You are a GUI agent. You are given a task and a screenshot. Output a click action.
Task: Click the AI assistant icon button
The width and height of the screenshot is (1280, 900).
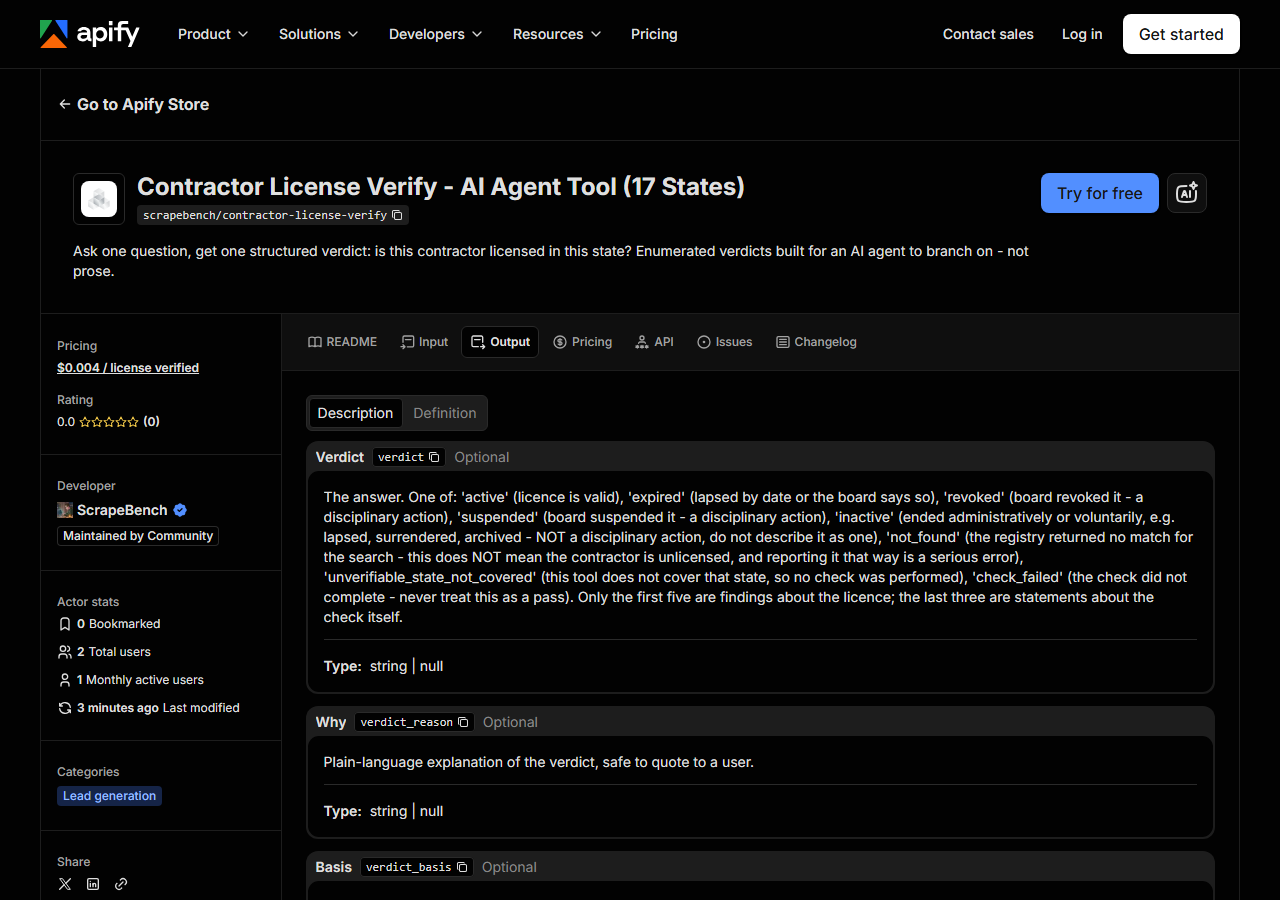[x=1187, y=193]
